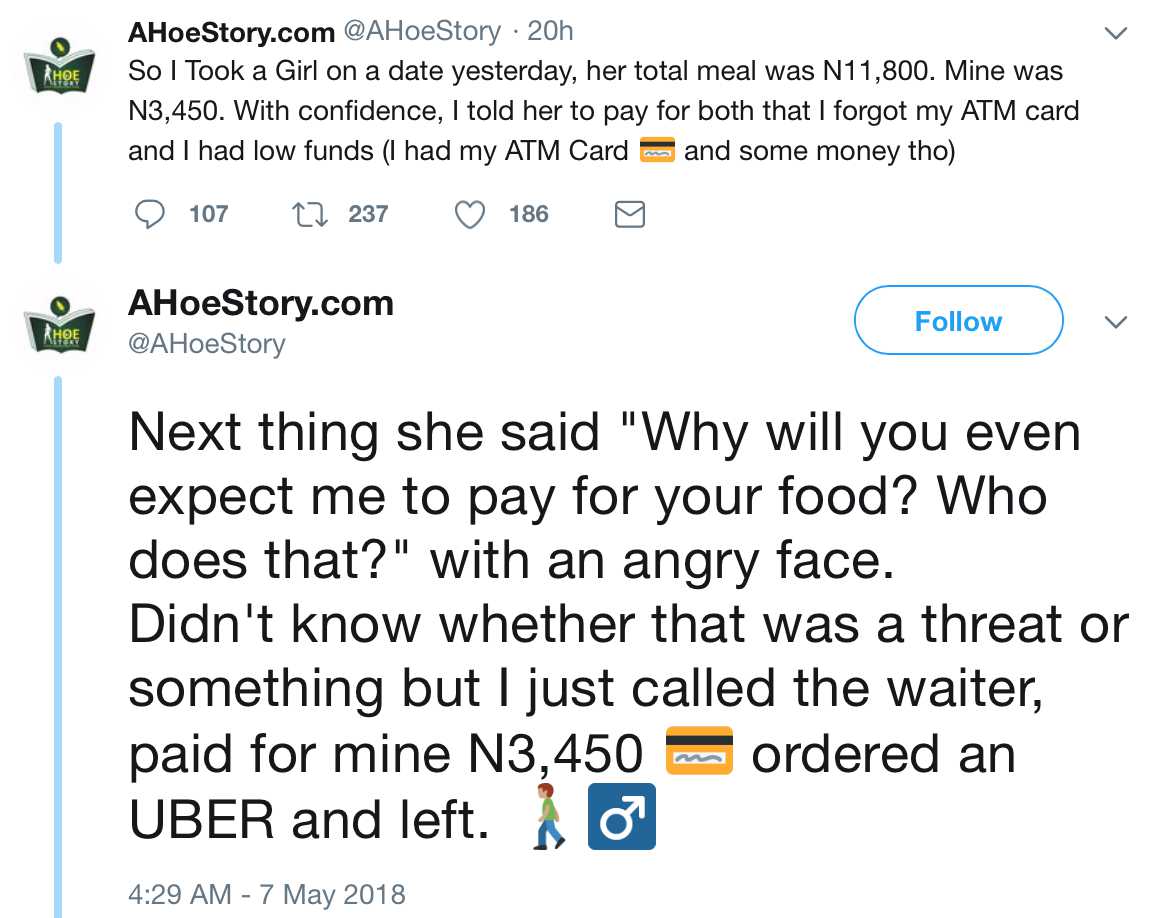Click the bold AHoeStory.com name in second tweet
The height and width of the screenshot is (918, 1156).
261,303
